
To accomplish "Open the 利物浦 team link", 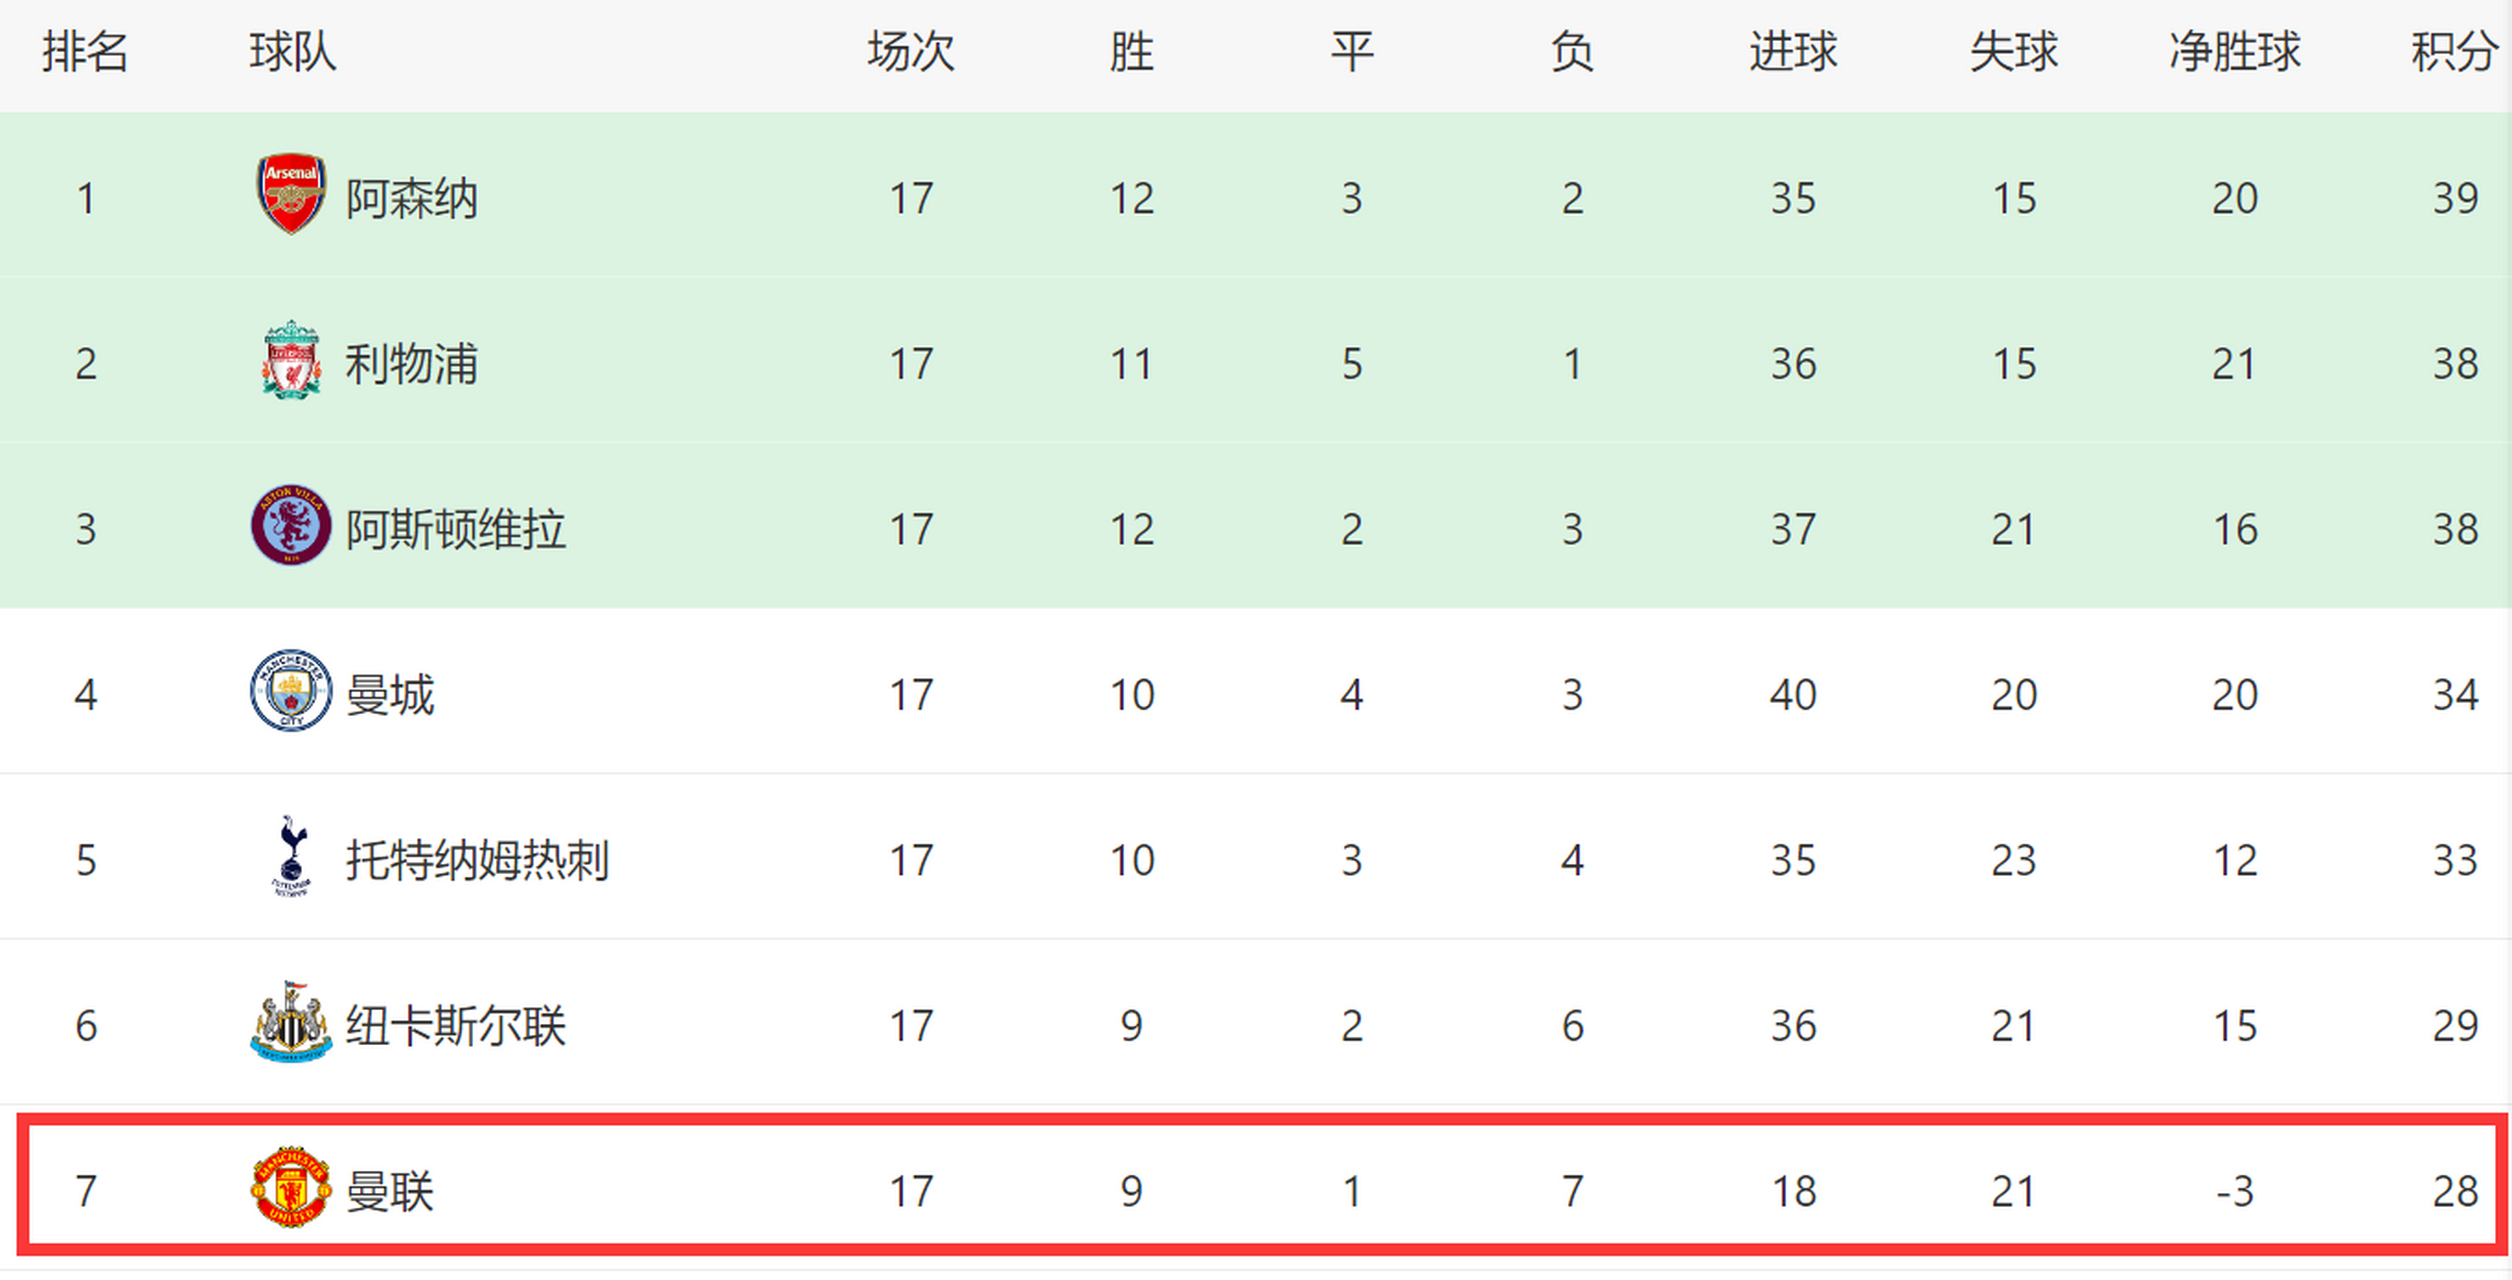I will [x=411, y=364].
